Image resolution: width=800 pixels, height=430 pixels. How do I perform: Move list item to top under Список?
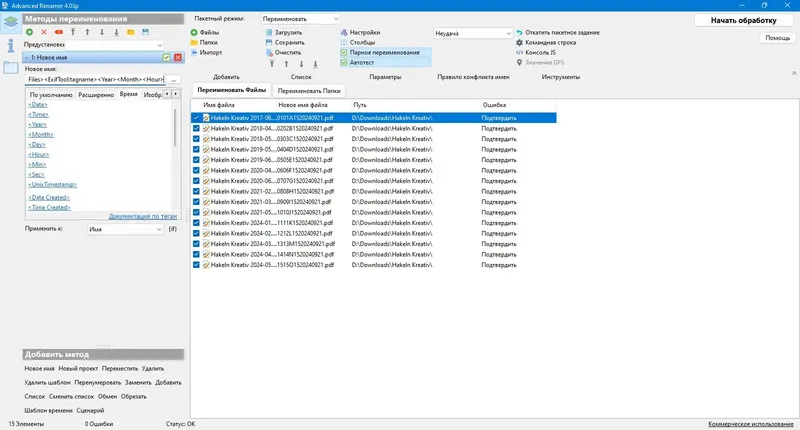(272, 64)
